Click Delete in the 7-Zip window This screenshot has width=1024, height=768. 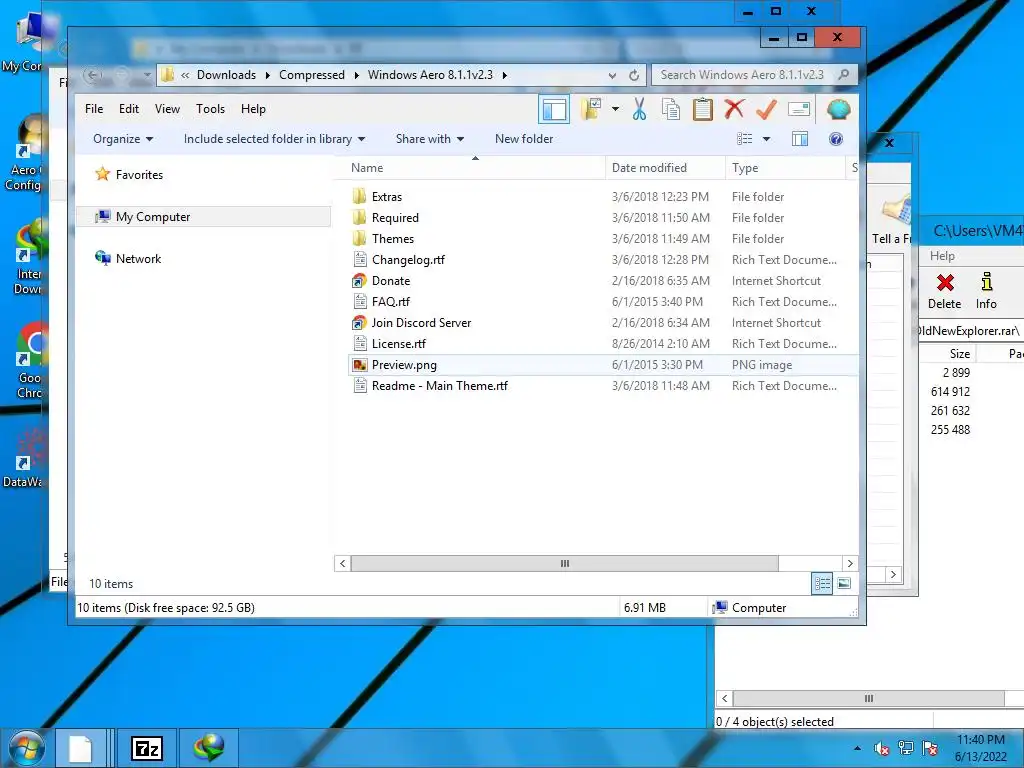coord(944,291)
